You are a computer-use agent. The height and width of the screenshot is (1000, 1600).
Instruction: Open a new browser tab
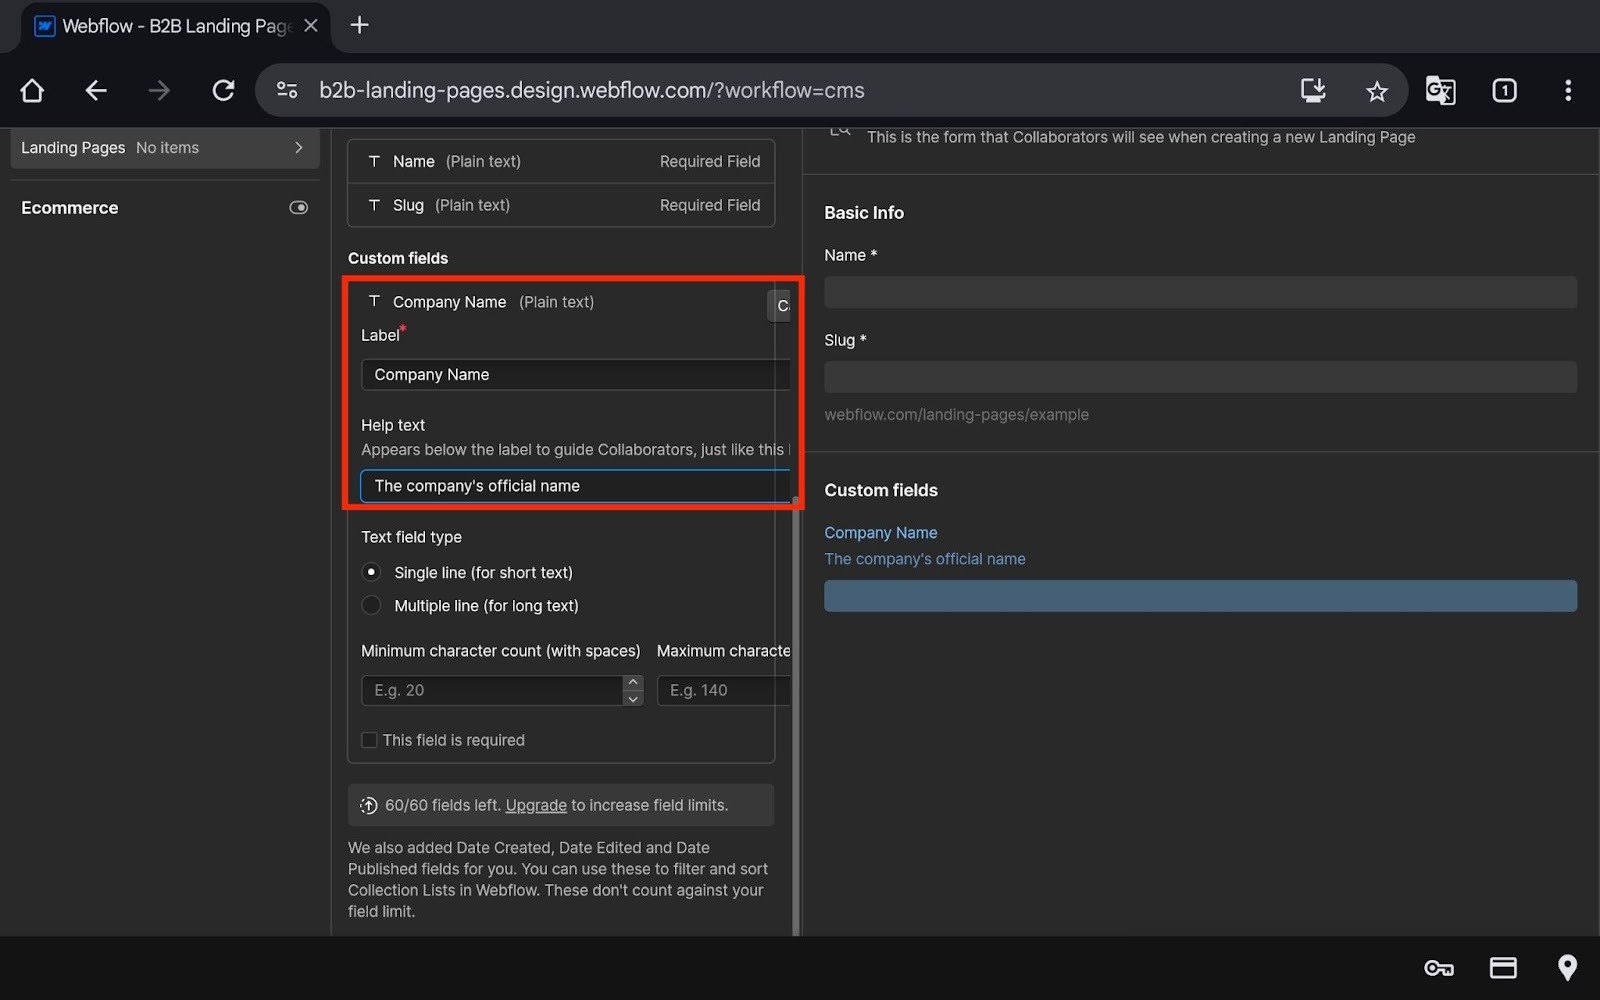point(360,26)
